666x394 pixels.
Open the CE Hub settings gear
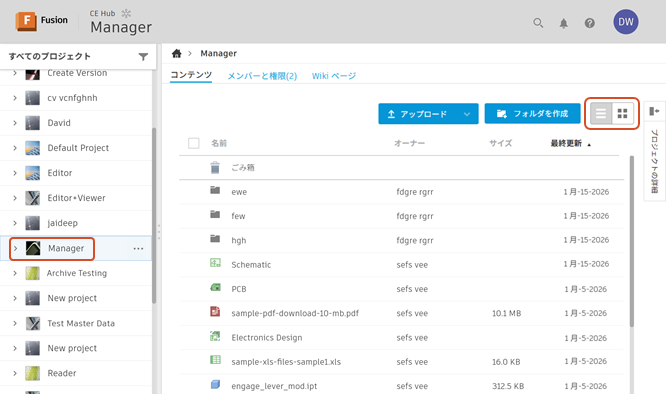[x=126, y=14]
